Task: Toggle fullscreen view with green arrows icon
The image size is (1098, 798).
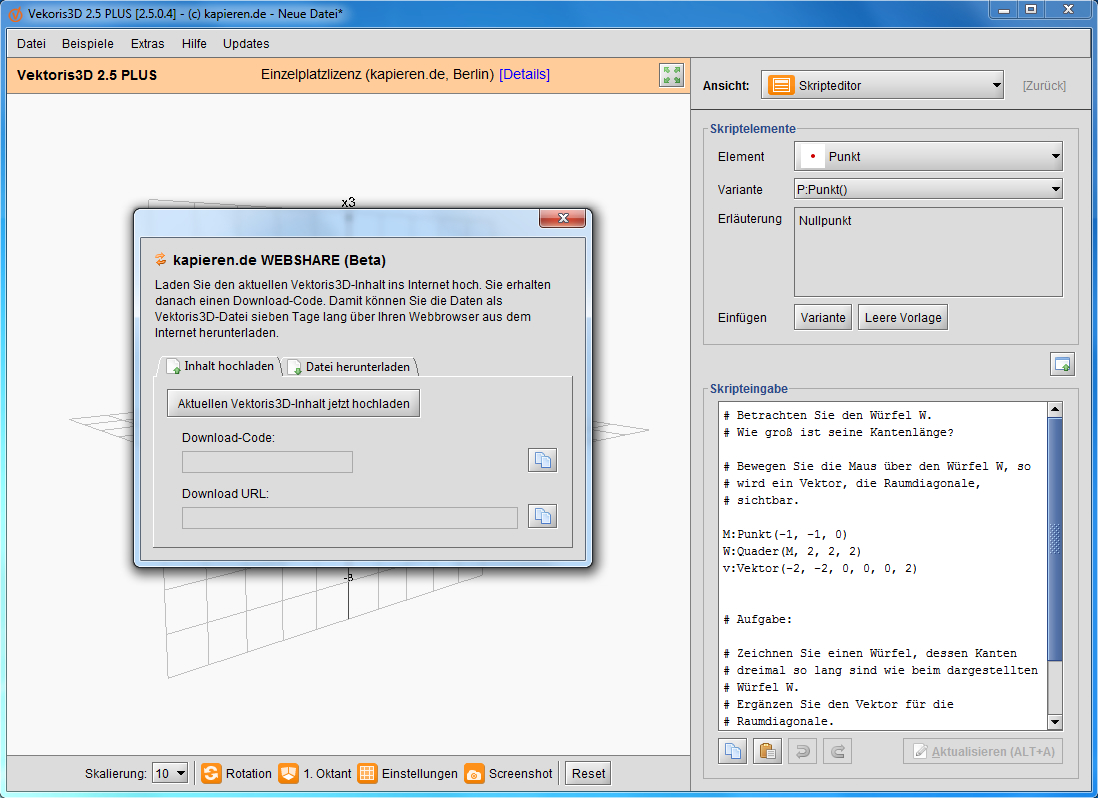Action: tap(672, 75)
